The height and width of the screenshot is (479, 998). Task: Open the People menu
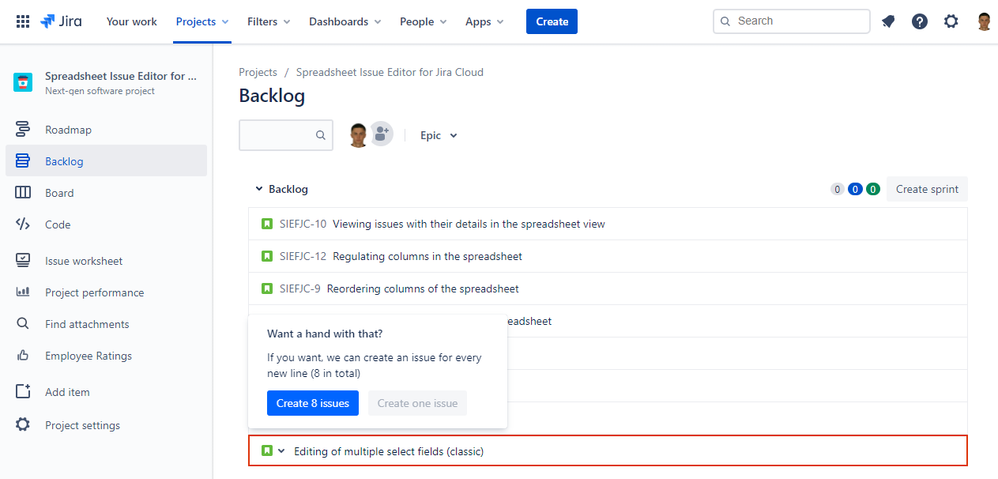pyautogui.click(x=423, y=22)
